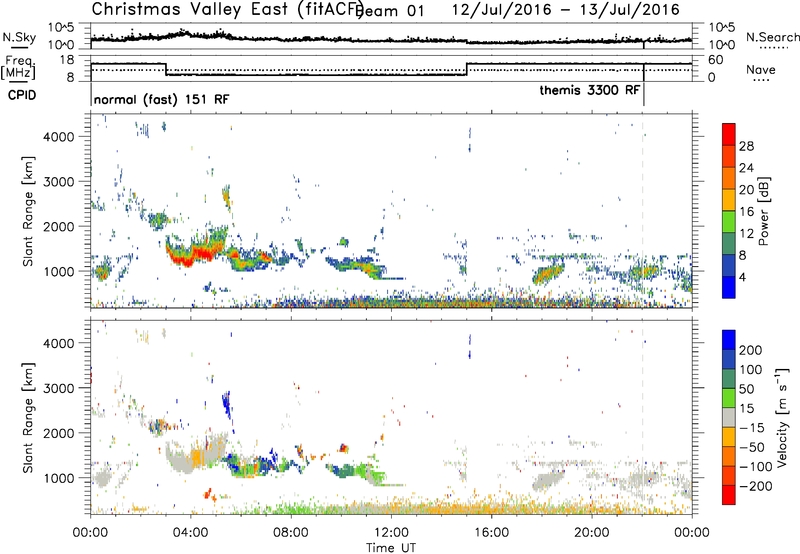Click dark green Power segment between 8 and 12
The width and height of the screenshot is (800, 554).
729,244
